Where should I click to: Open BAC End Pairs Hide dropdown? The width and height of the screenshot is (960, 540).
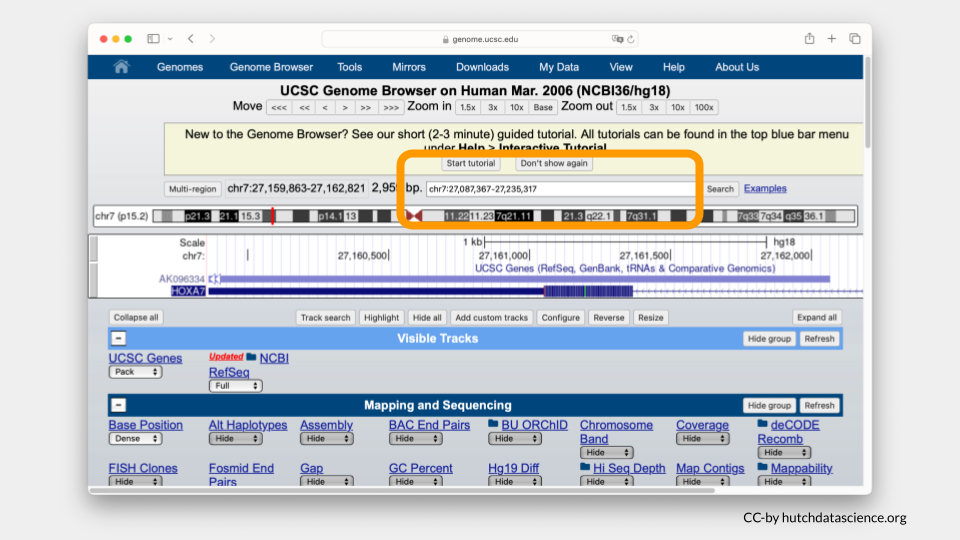click(x=416, y=438)
